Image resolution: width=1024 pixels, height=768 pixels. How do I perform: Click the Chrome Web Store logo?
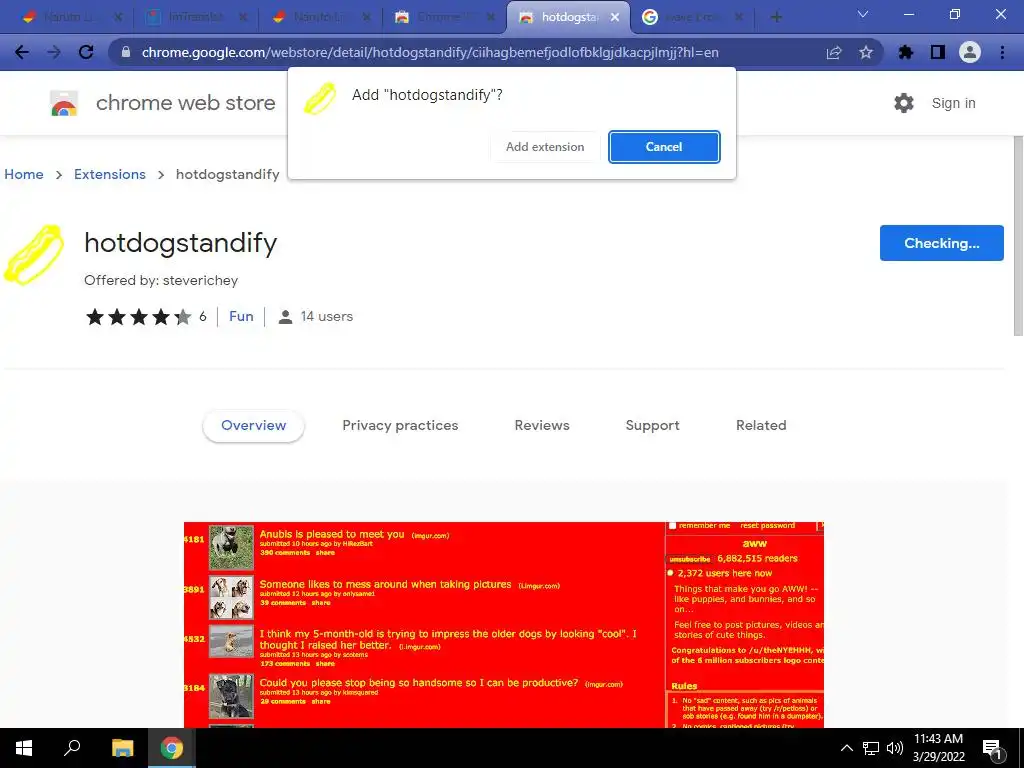point(64,103)
